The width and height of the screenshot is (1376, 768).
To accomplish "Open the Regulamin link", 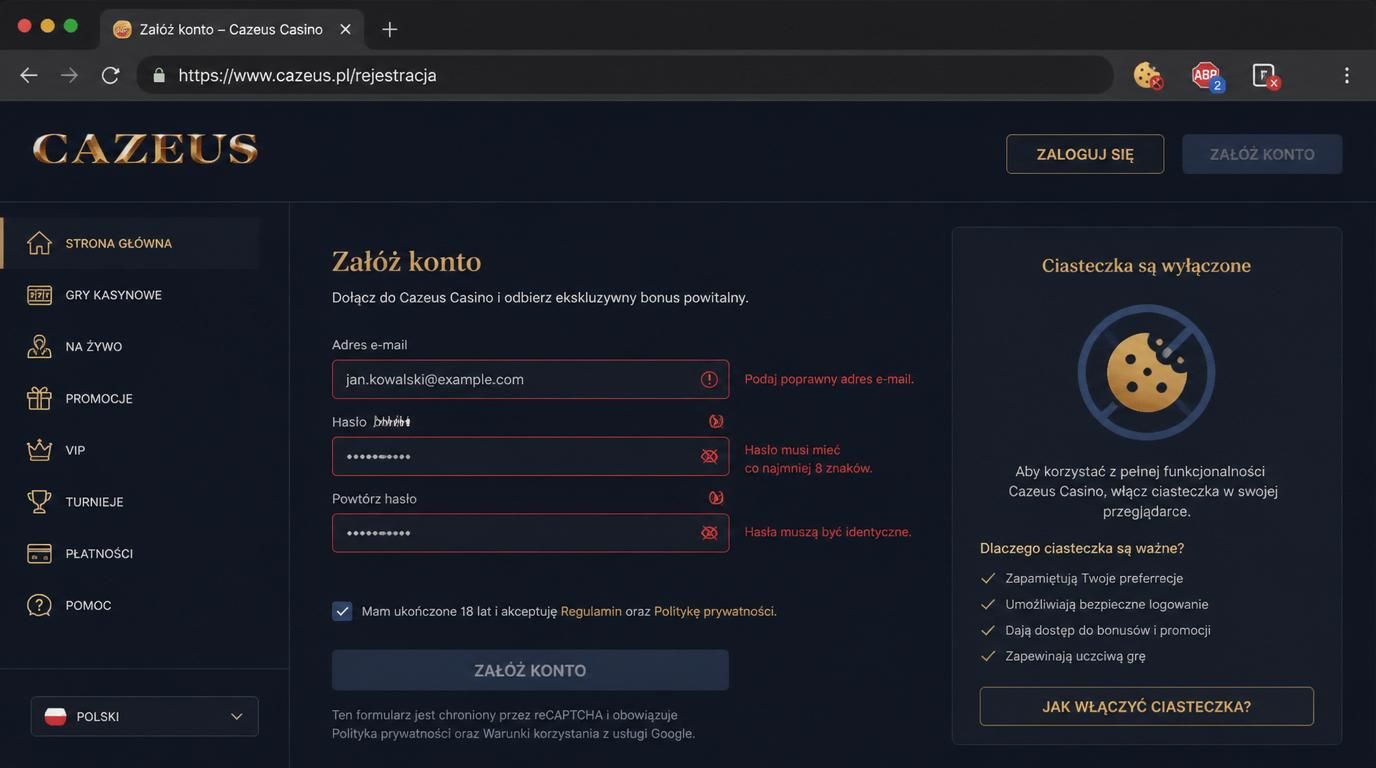I will [591, 611].
